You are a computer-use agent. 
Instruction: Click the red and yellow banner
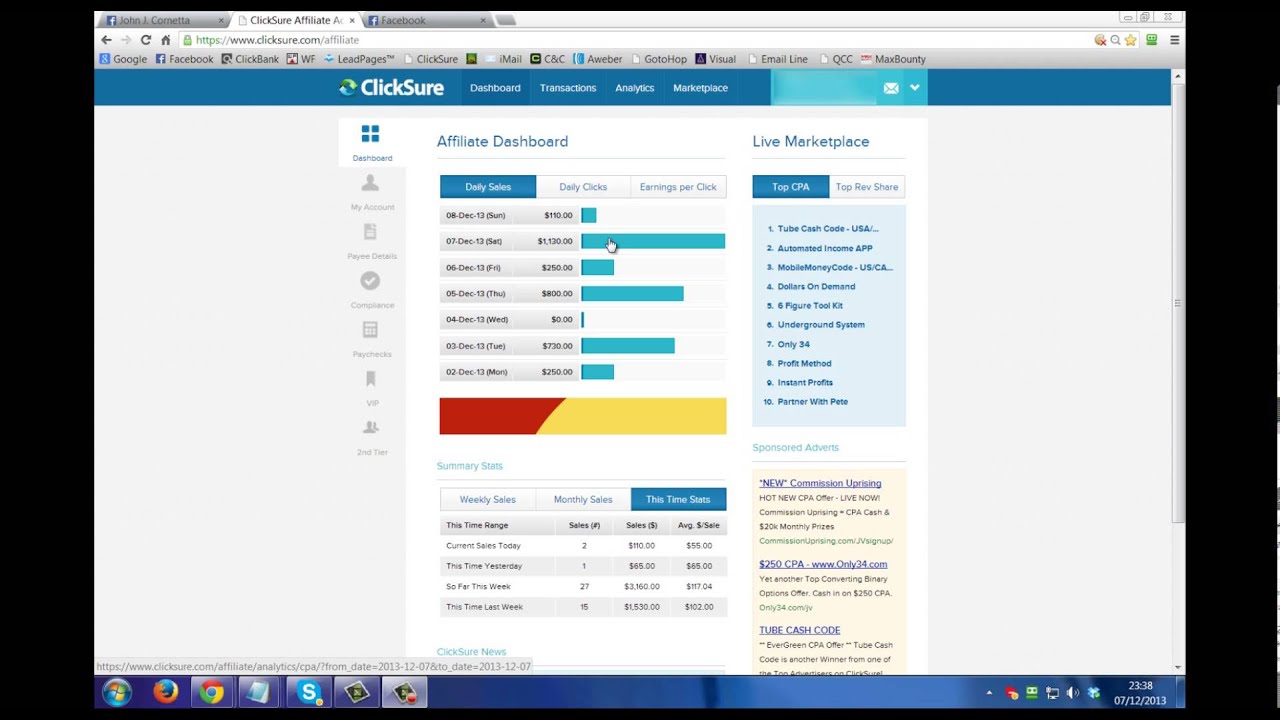click(x=583, y=416)
